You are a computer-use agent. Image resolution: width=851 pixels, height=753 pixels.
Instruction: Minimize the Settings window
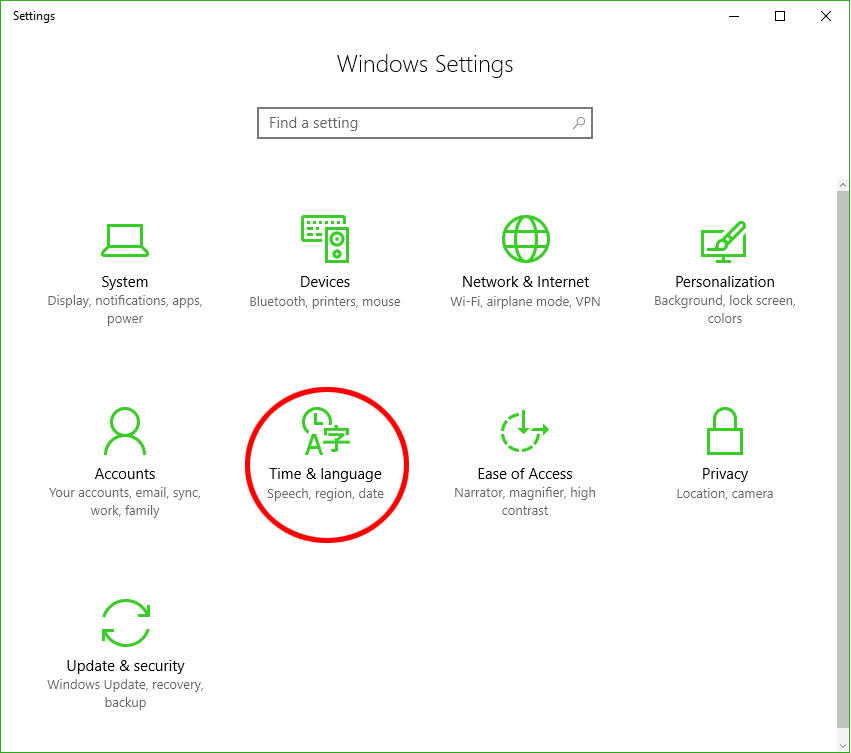click(x=734, y=16)
